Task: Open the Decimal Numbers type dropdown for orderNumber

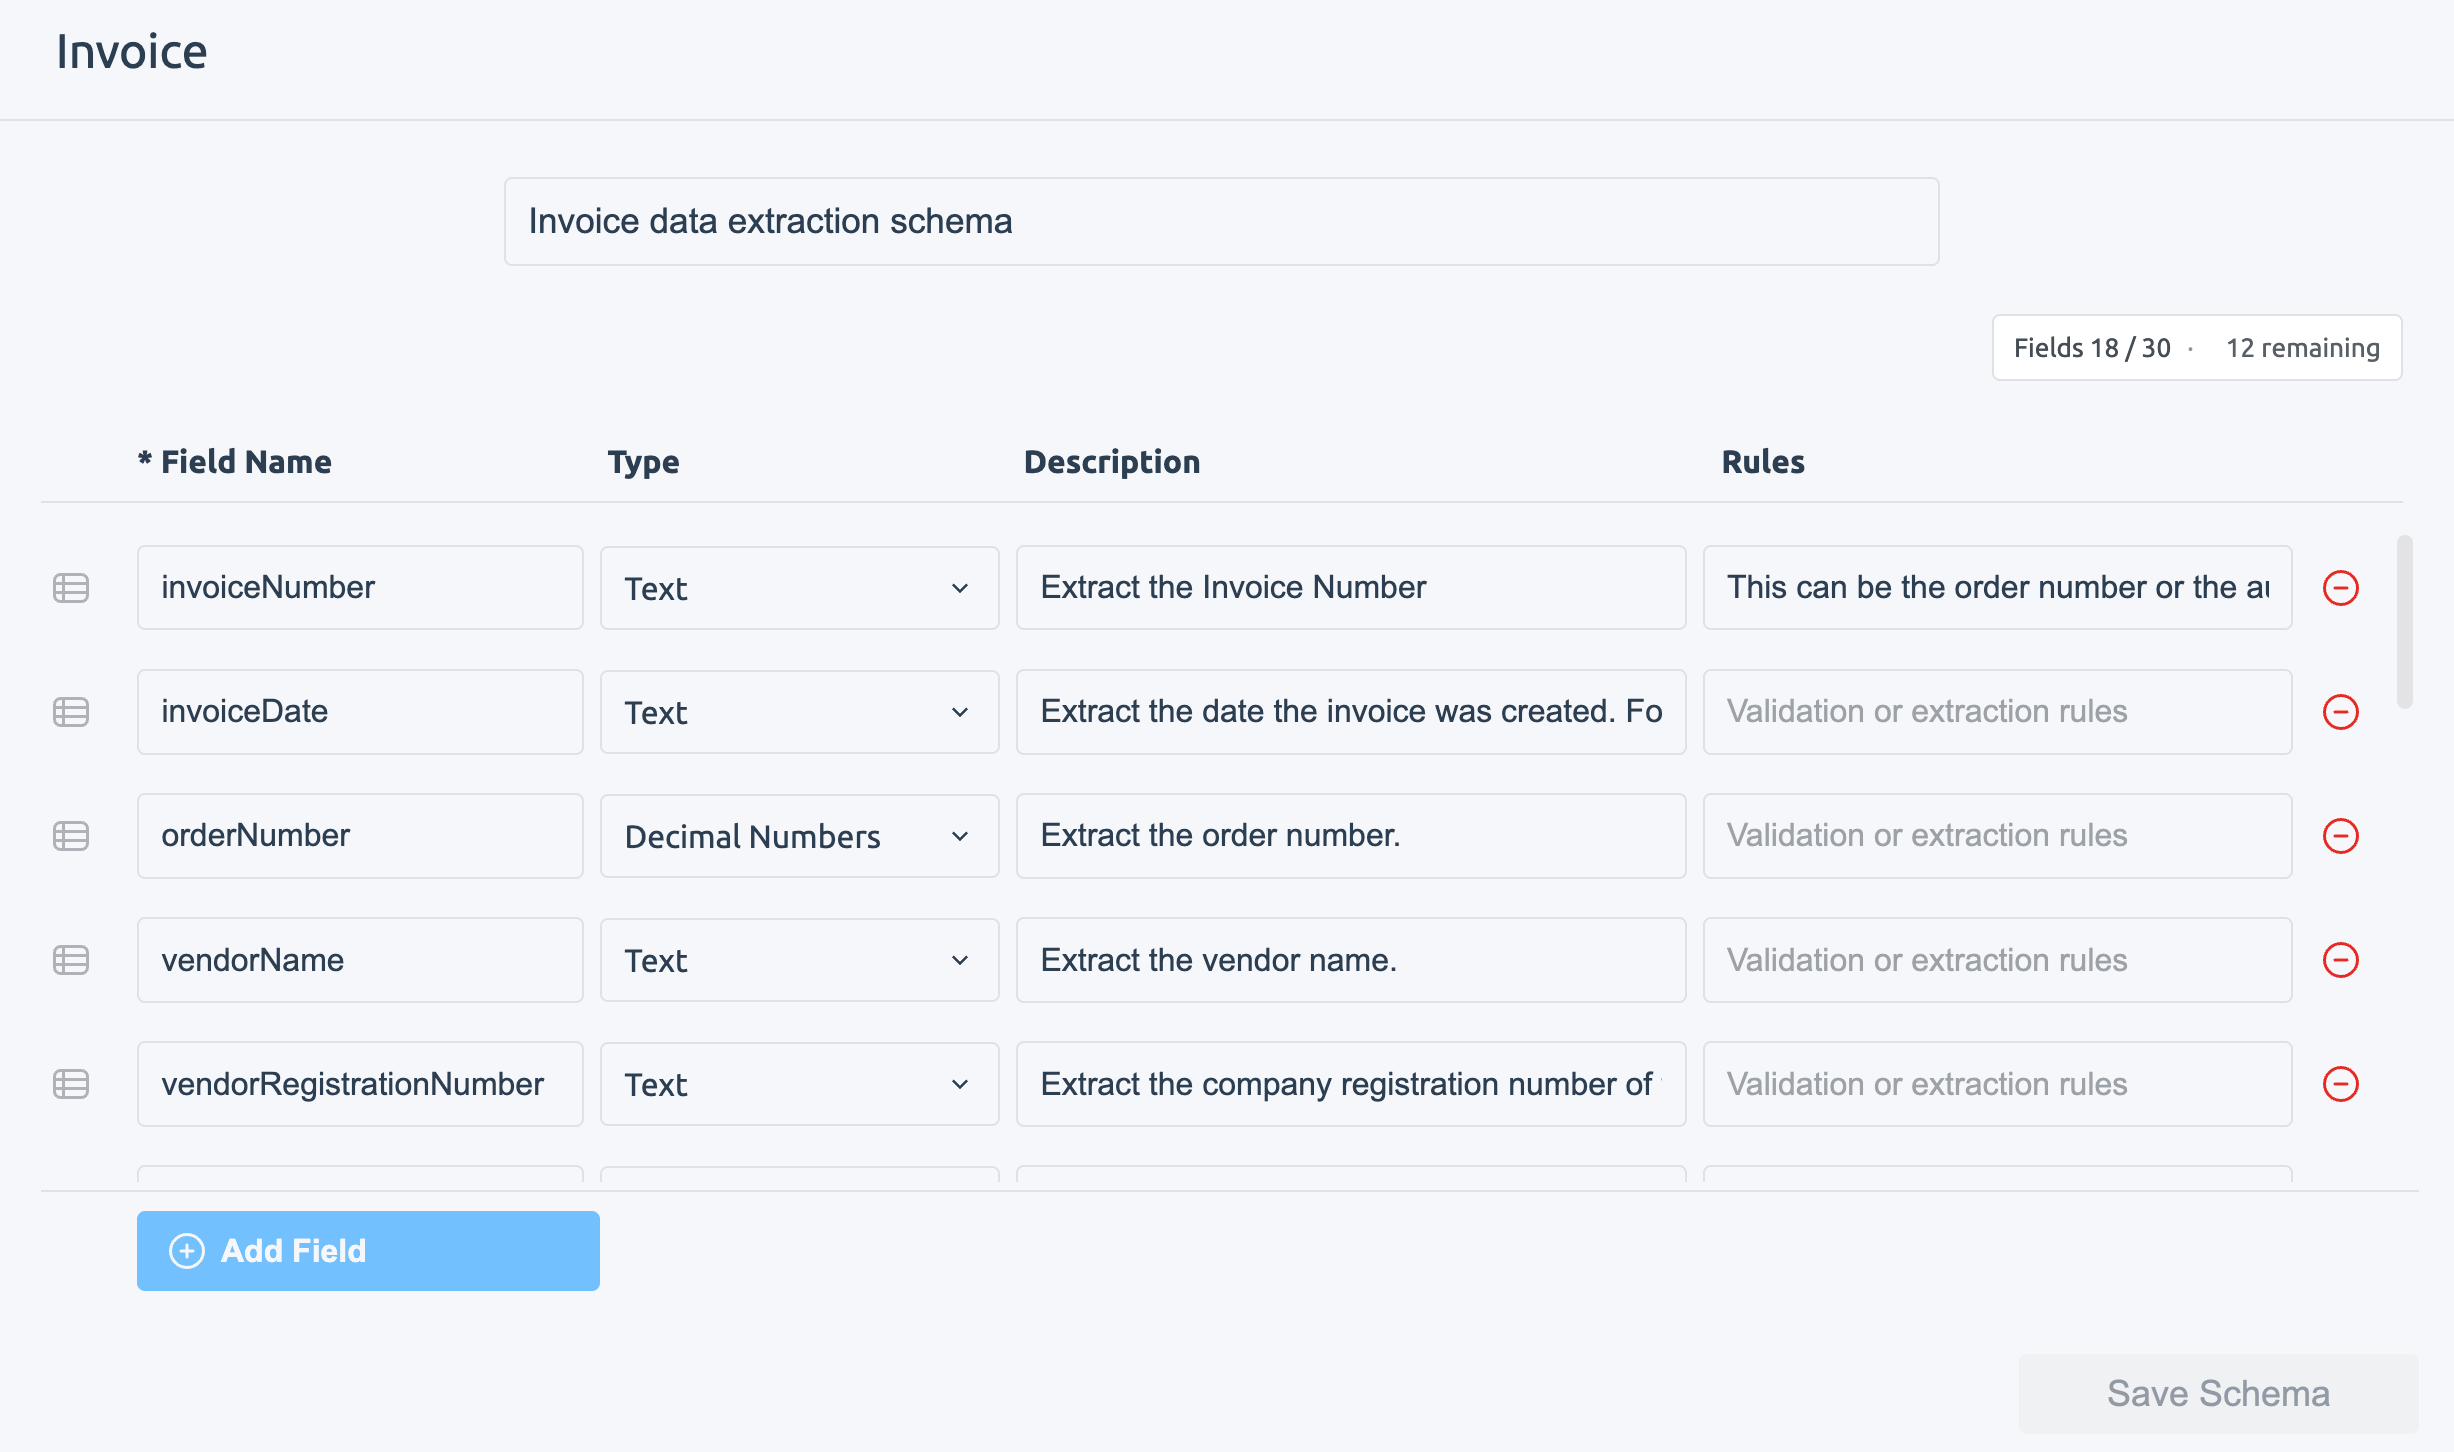Action: [799, 835]
